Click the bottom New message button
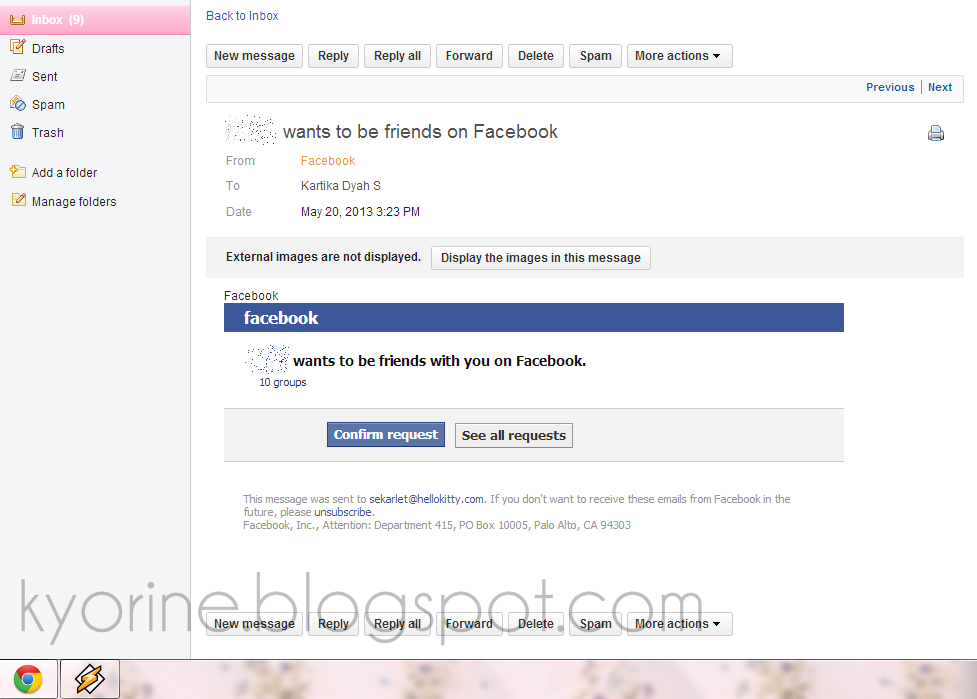The image size is (977, 699). 254,624
